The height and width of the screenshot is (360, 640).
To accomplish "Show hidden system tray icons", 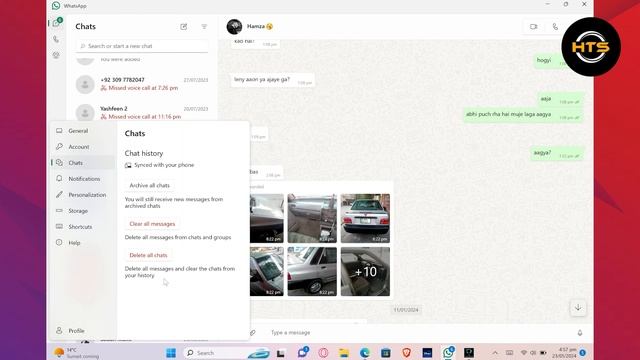I will (495, 353).
